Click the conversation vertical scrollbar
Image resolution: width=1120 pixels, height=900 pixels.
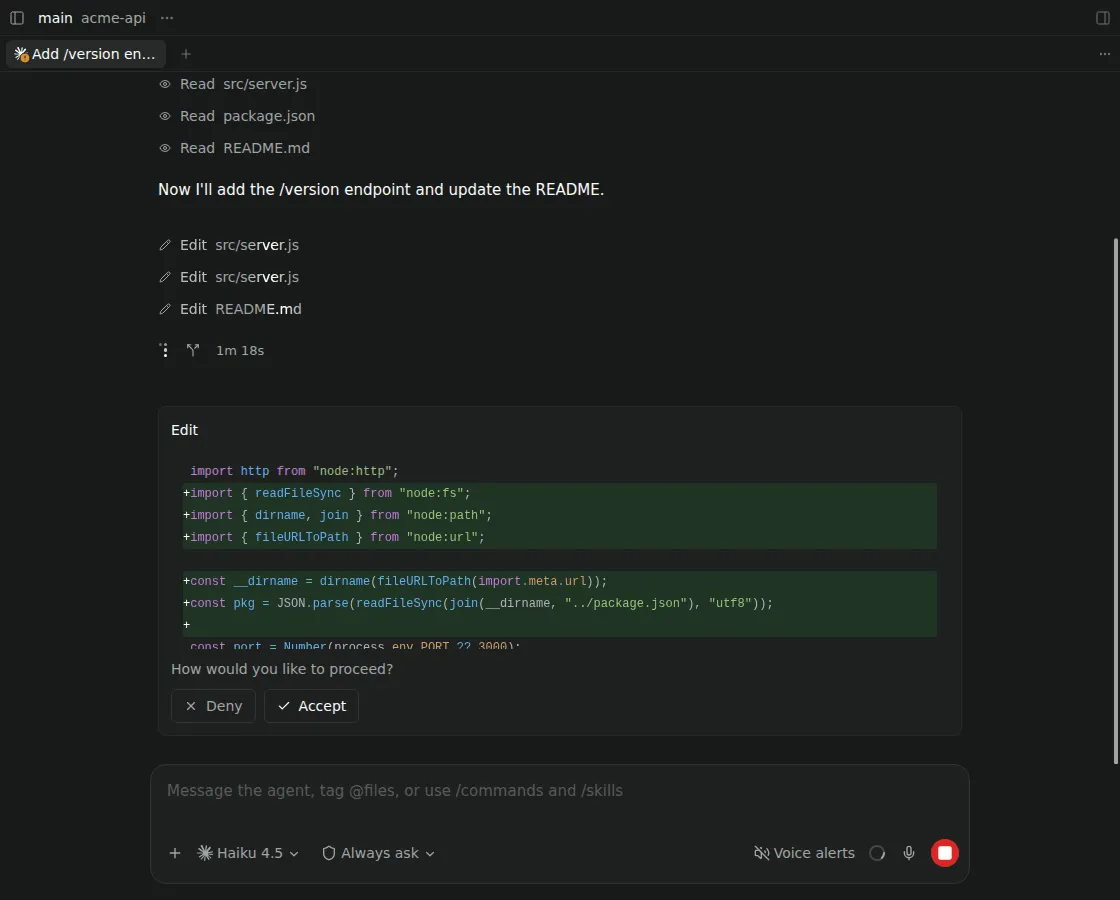click(1116, 500)
